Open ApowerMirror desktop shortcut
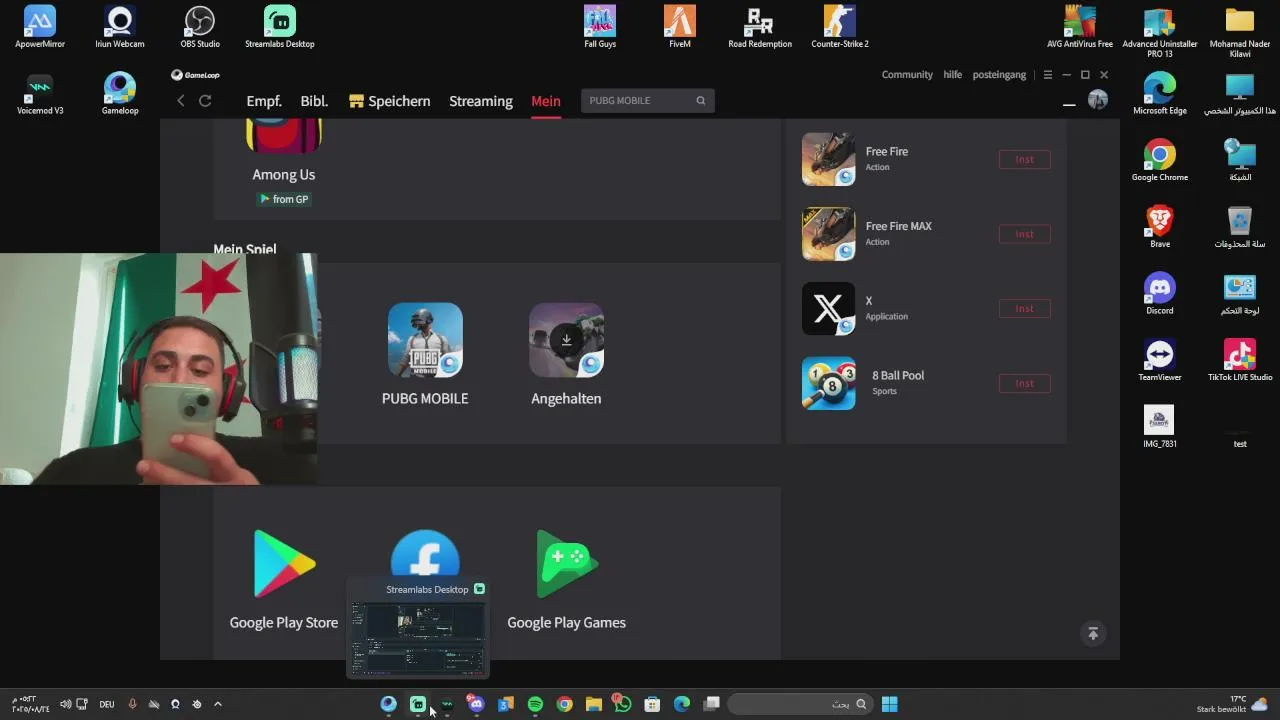 tap(40, 27)
